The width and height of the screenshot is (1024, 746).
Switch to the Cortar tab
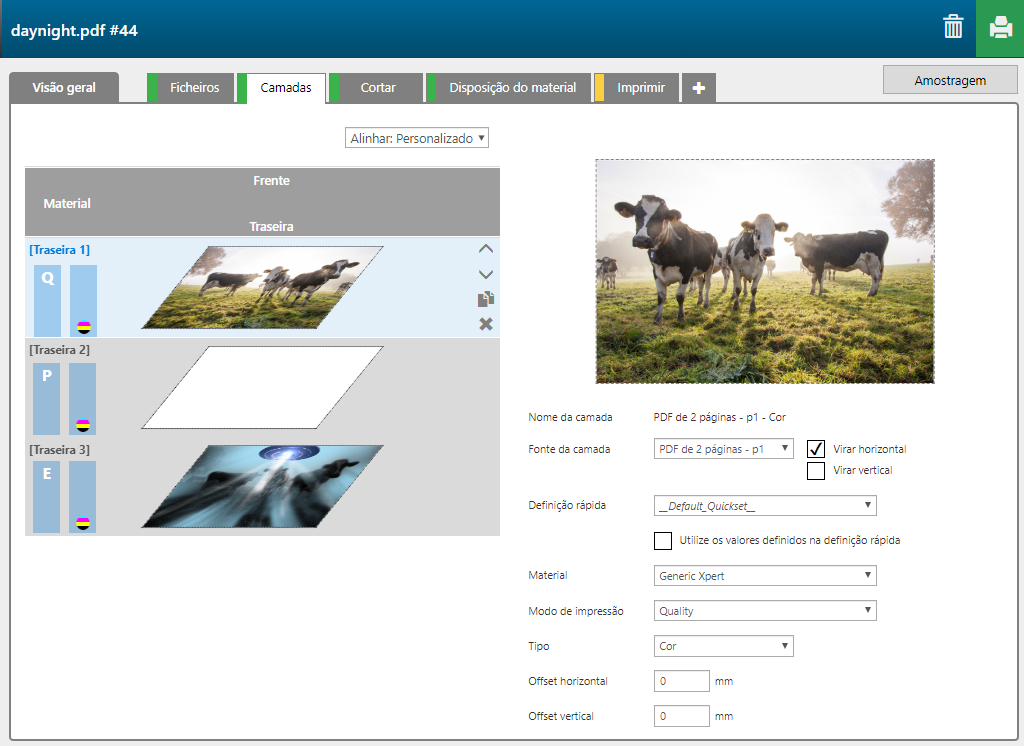pos(378,88)
